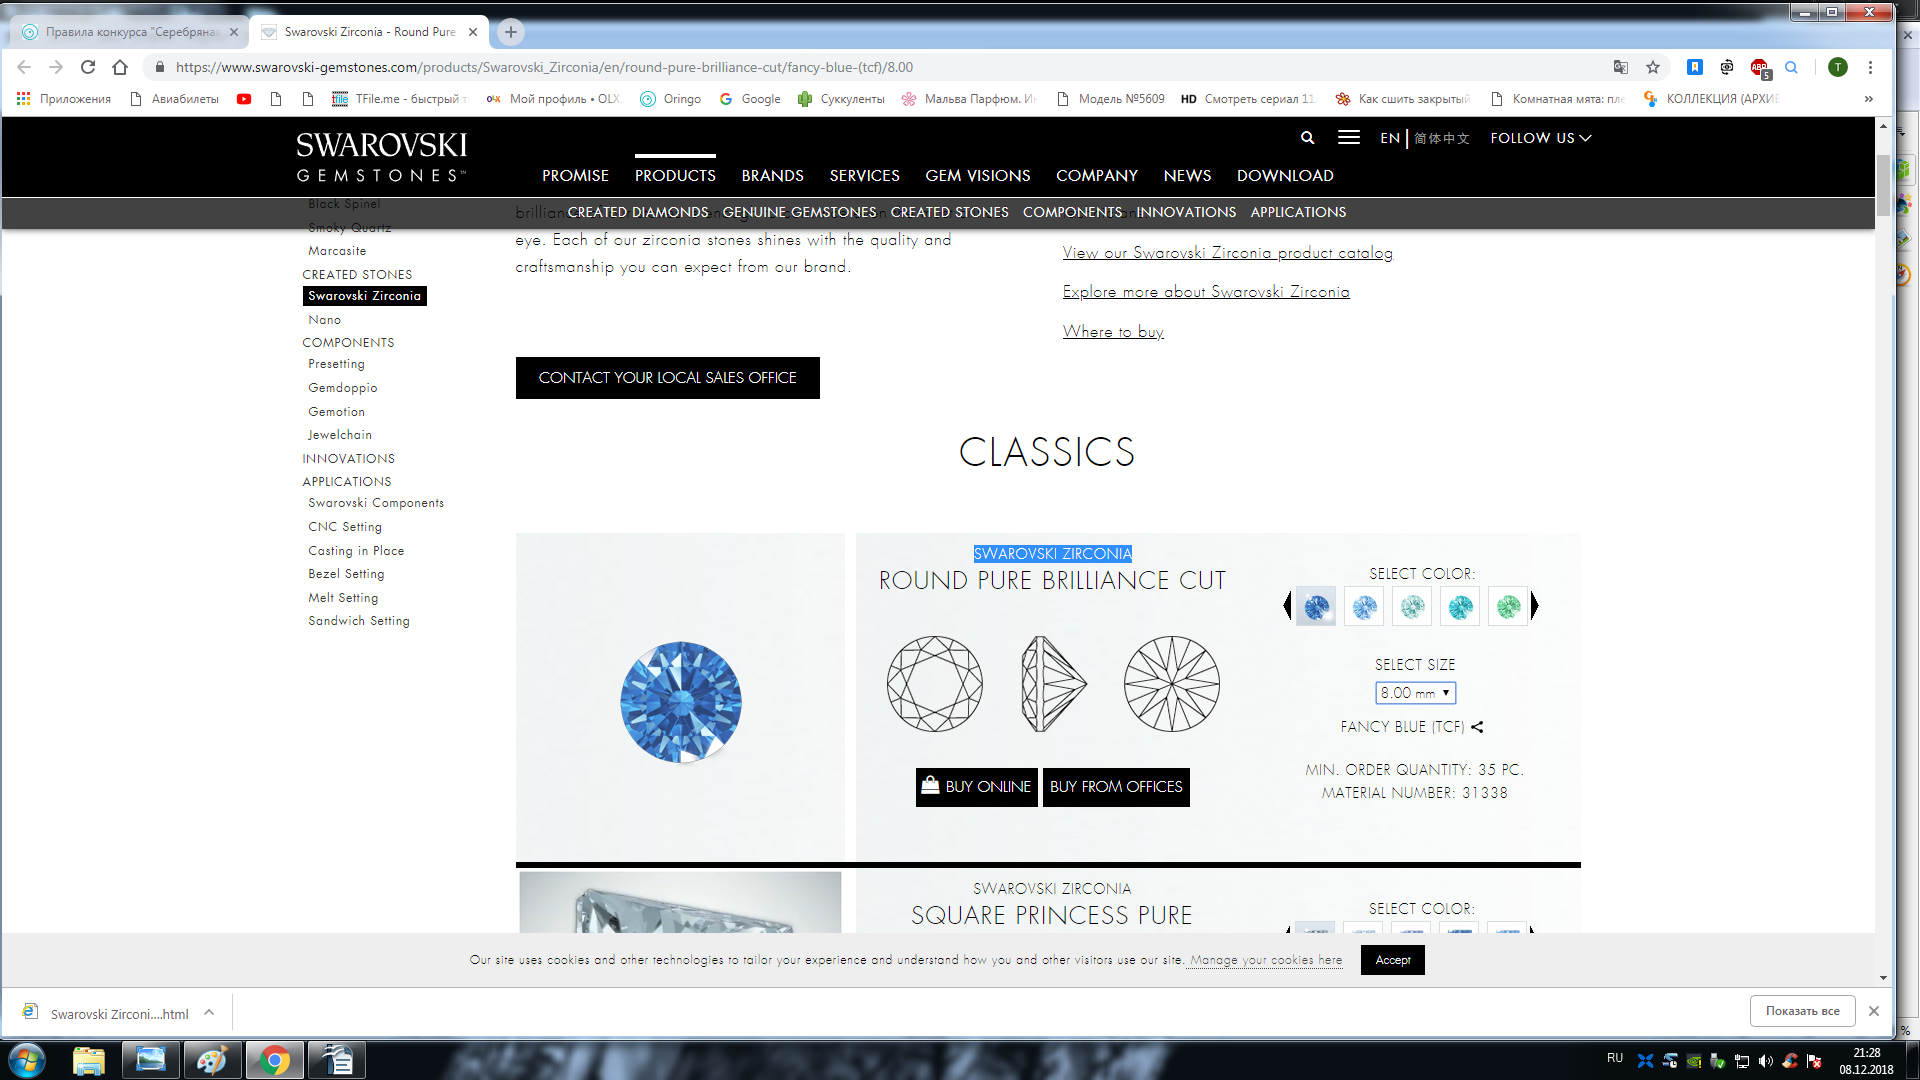Close the downloads bar
Viewport: 1920px width, 1080px height.
(x=1874, y=1011)
